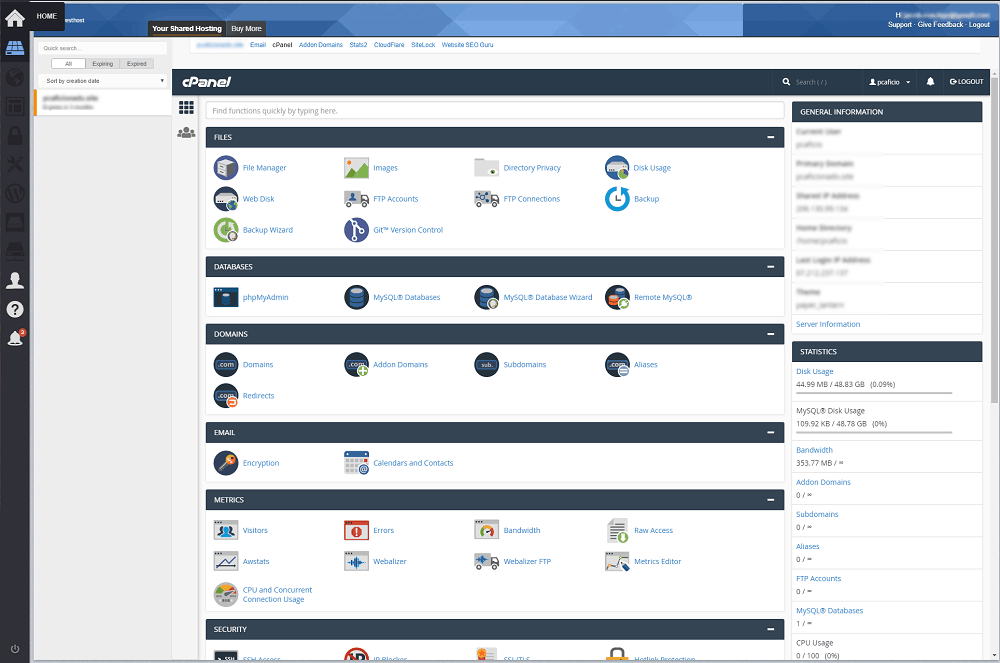The height and width of the screenshot is (663, 1000).
Task: Open the Stats2 sub-tab
Action: point(358,45)
